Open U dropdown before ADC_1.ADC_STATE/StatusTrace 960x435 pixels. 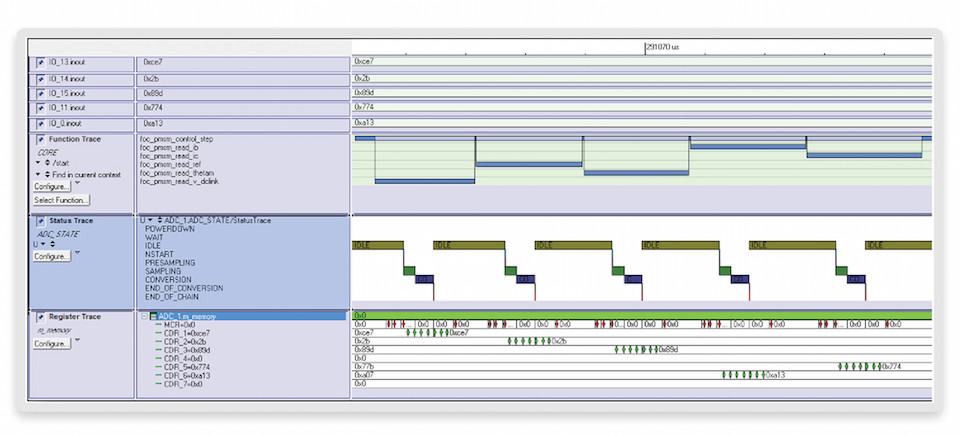[x=148, y=221]
